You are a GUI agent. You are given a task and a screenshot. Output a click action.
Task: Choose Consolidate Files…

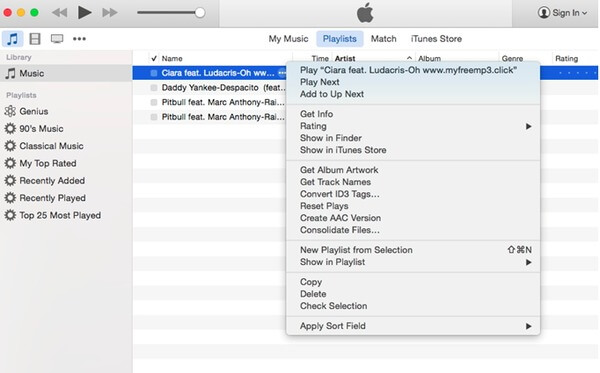point(340,230)
